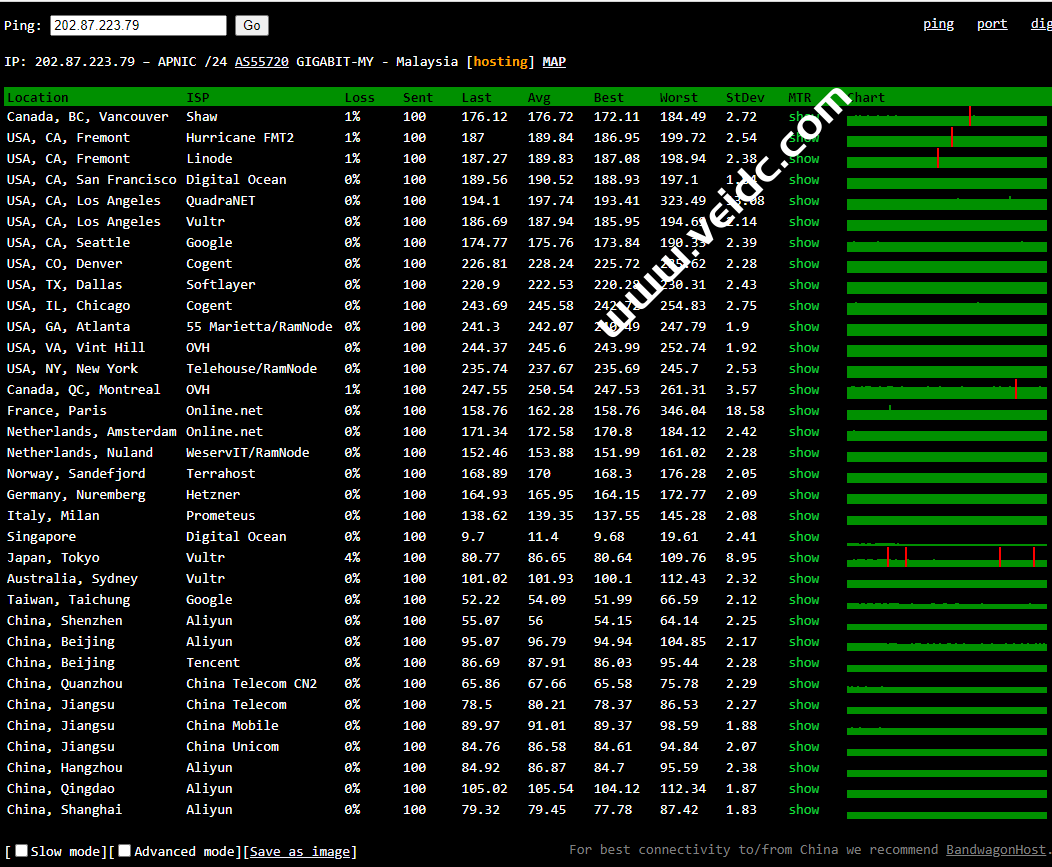The height and width of the screenshot is (867, 1052).
Task: Show MTR for Taiwan Taichung row
Action: (804, 600)
